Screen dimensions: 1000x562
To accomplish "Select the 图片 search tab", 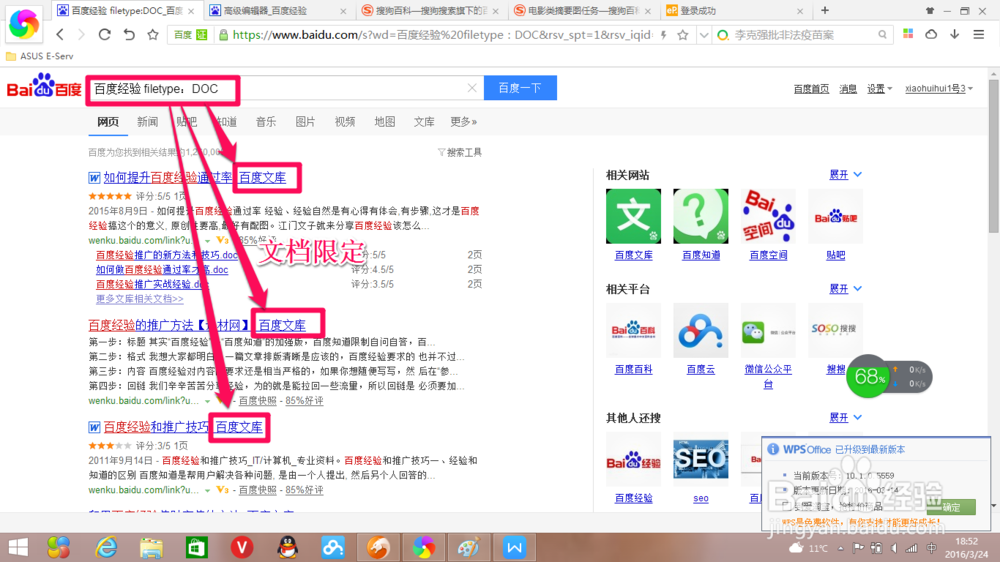I will coord(305,122).
